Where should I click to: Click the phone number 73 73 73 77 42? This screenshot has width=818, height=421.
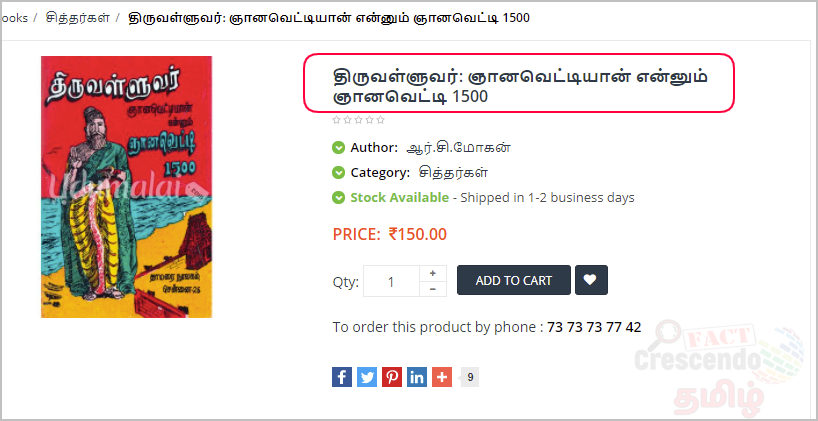tap(594, 328)
